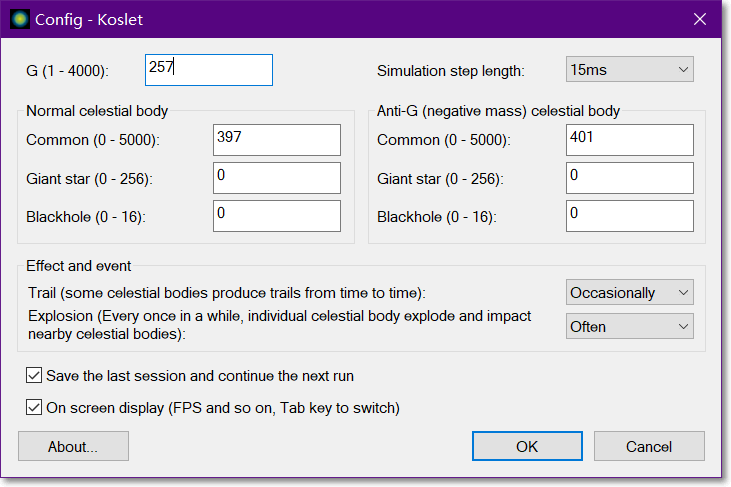731x487 pixels.
Task: Click the Anti-G Common count field
Action: click(630, 140)
